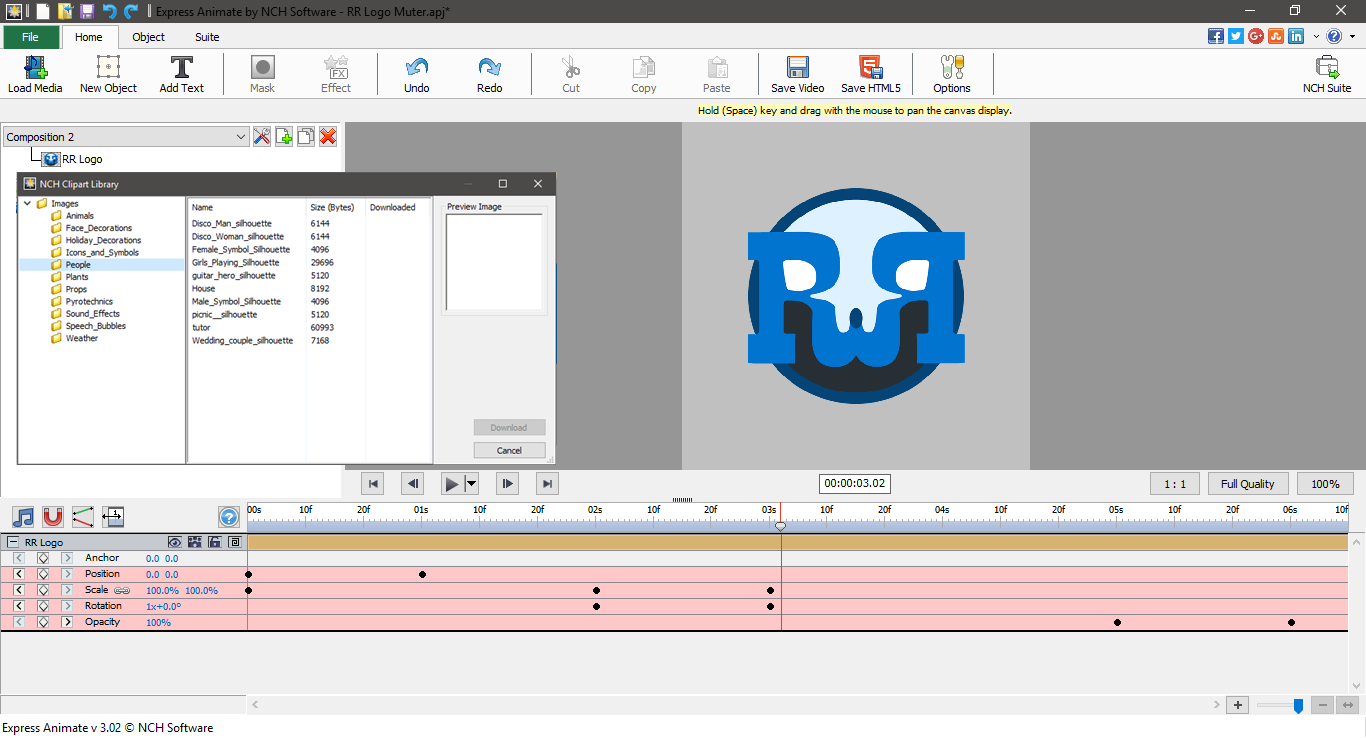
Task: Click the add new composition icon
Action: pos(284,137)
